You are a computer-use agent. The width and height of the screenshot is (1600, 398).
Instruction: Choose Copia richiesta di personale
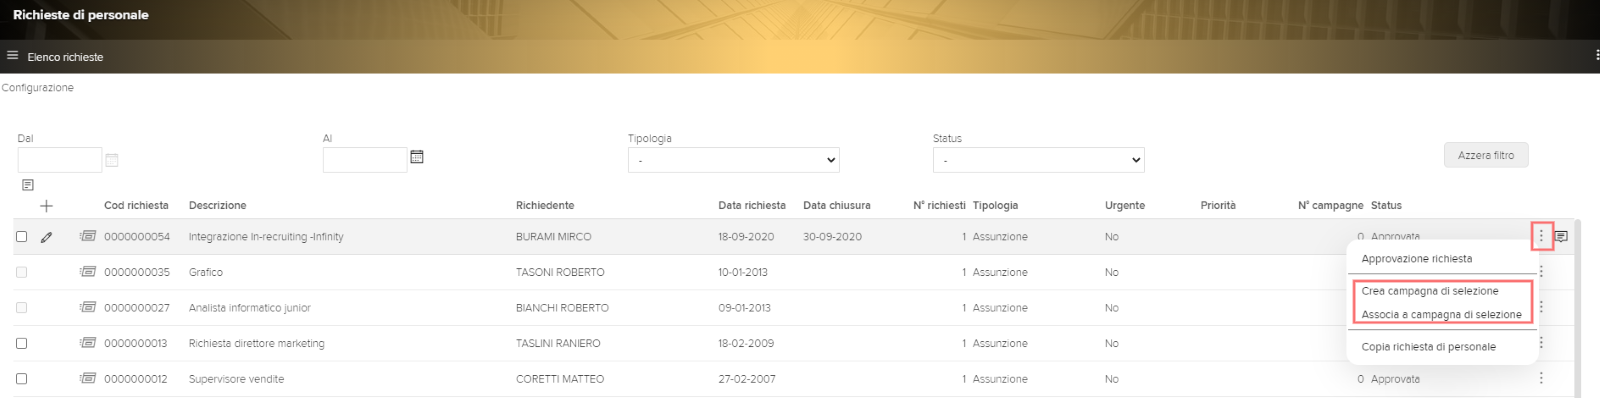coord(1428,347)
